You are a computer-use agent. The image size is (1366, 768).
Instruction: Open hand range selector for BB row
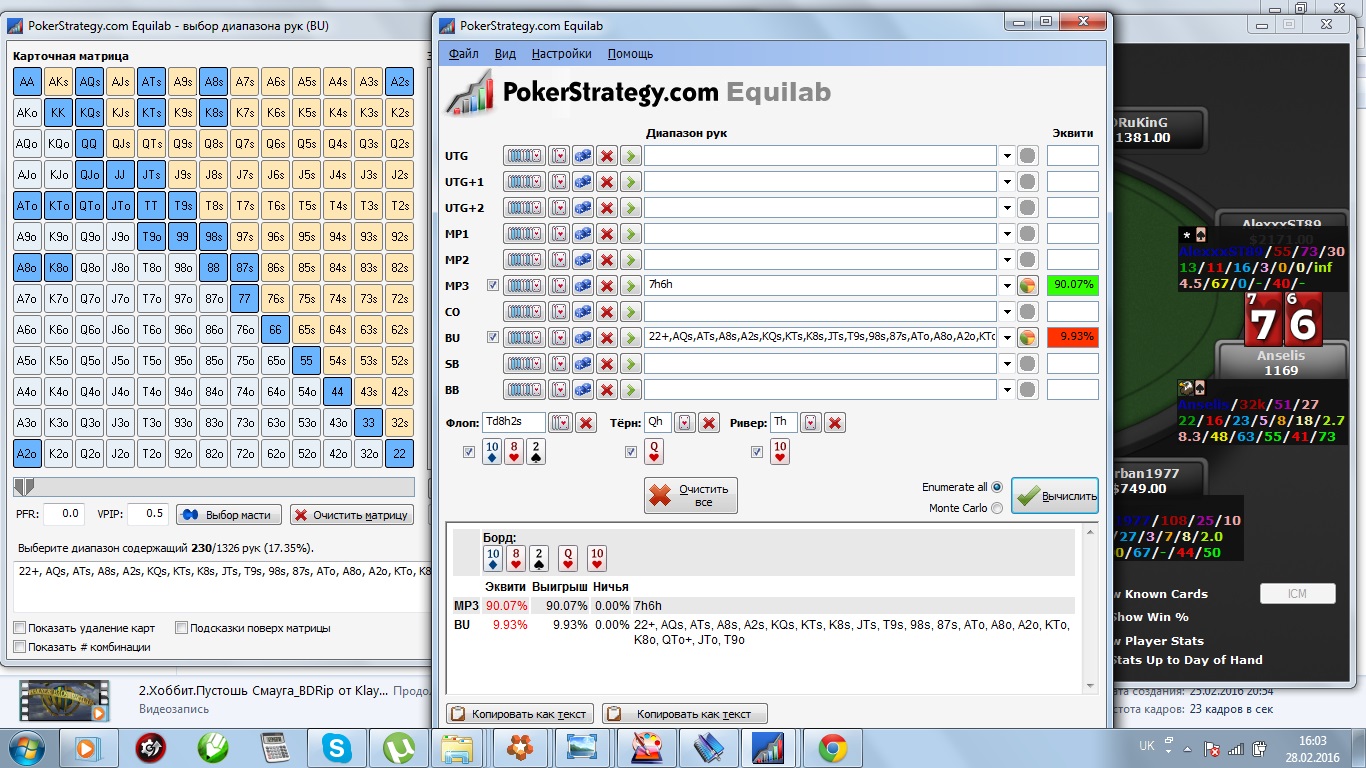pyautogui.click(x=524, y=389)
